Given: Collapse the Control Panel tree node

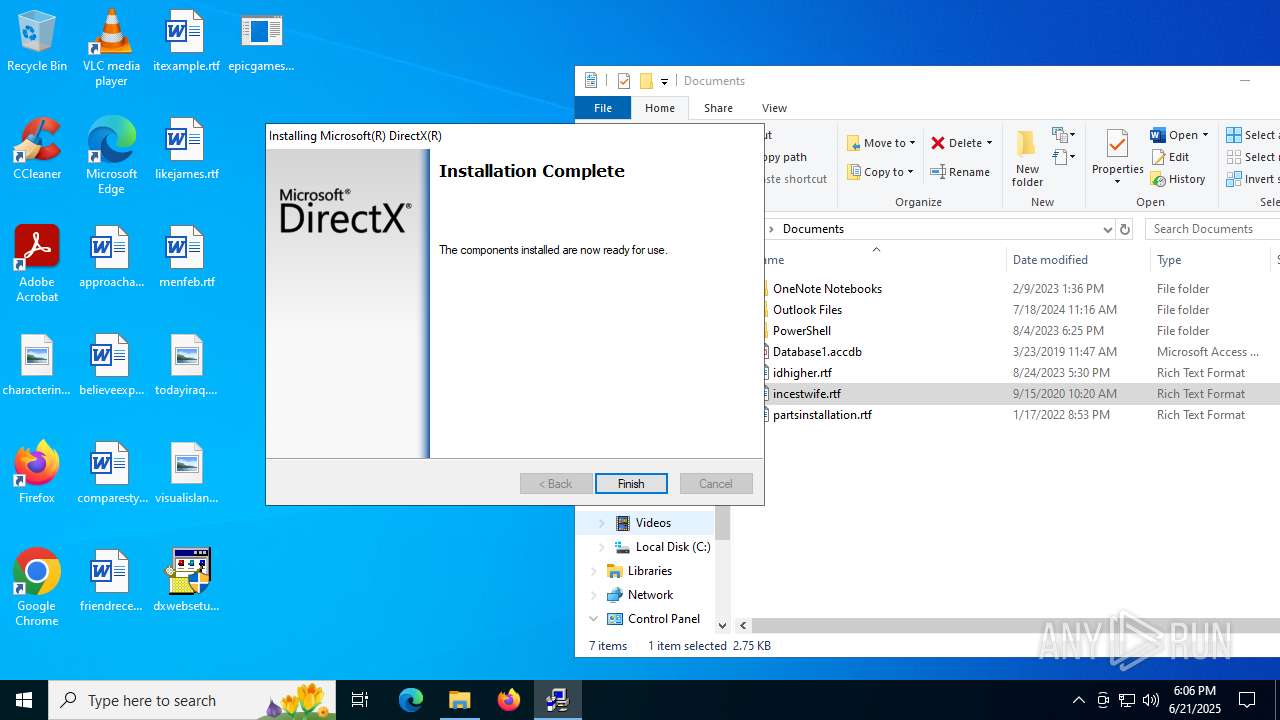Looking at the screenshot, I should coord(594,619).
